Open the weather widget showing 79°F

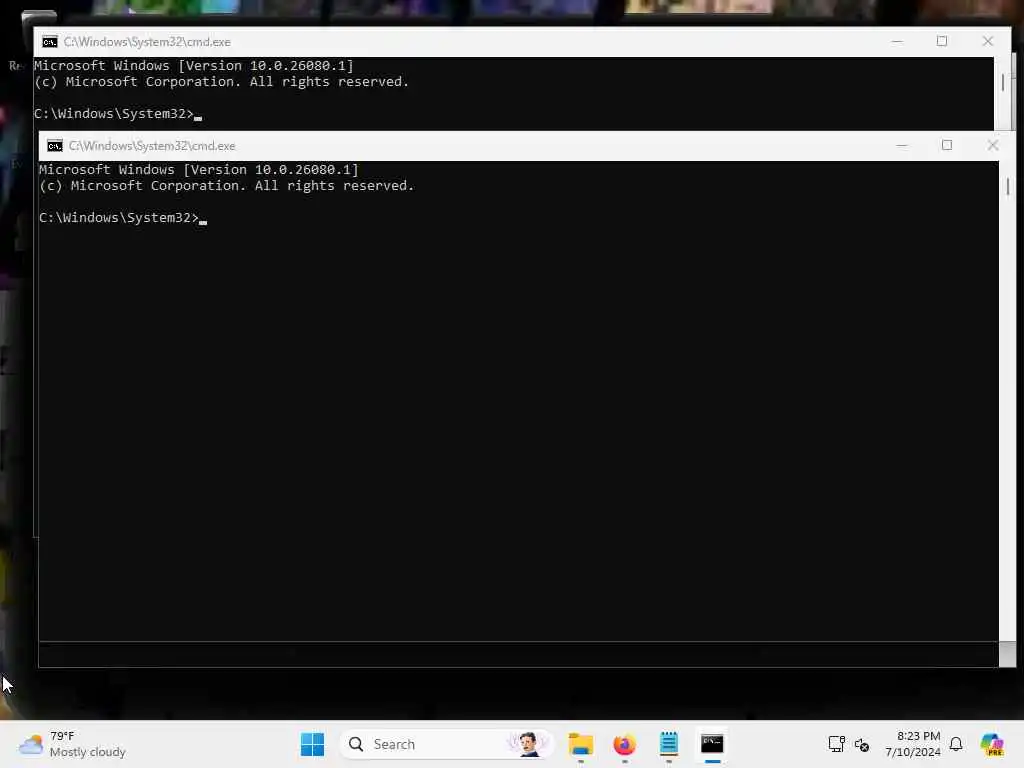pyautogui.click(x=72, y=744)
